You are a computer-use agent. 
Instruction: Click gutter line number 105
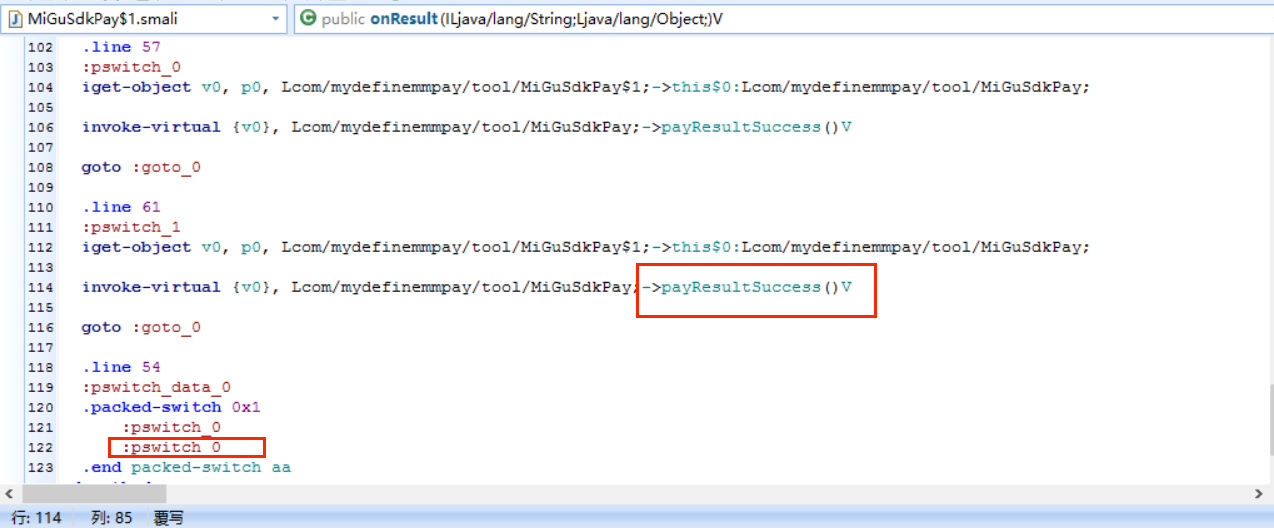pos(41,107)
